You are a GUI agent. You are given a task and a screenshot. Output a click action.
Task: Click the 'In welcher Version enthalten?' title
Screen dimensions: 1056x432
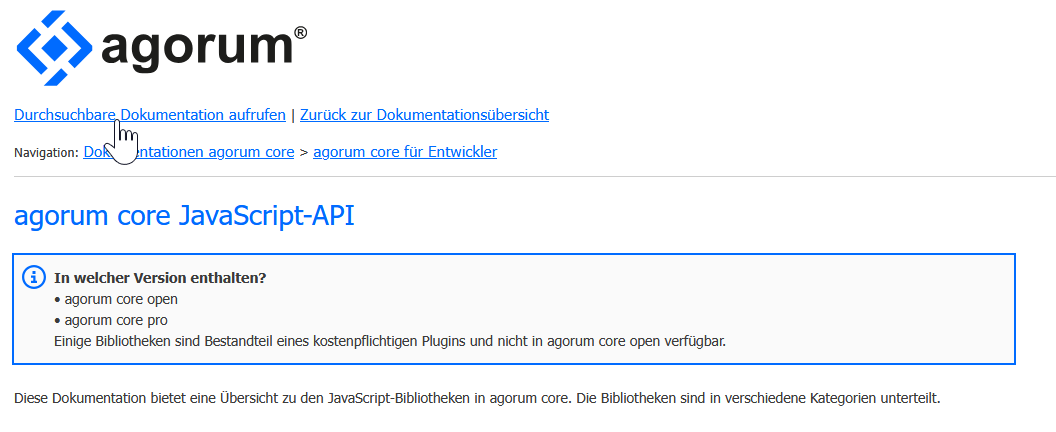click(160, 278)
